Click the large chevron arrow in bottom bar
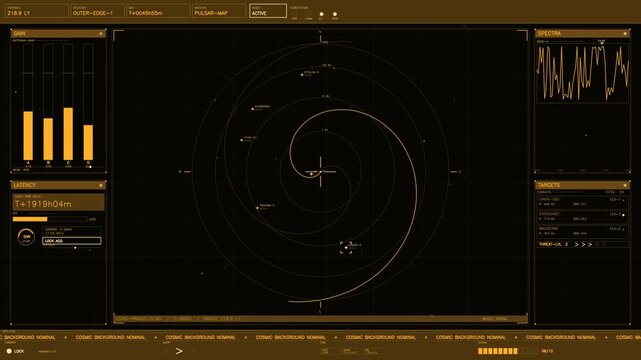Screen dimensions: 641x360 click(179, 351)
